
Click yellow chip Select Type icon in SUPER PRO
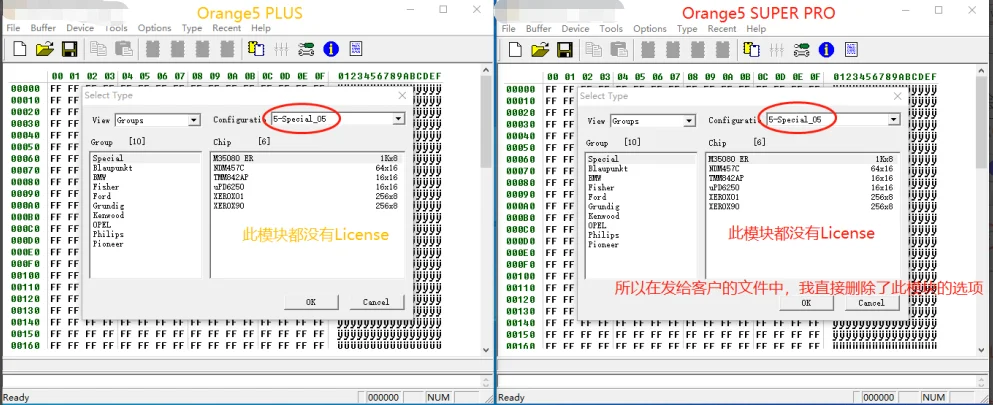751,49
